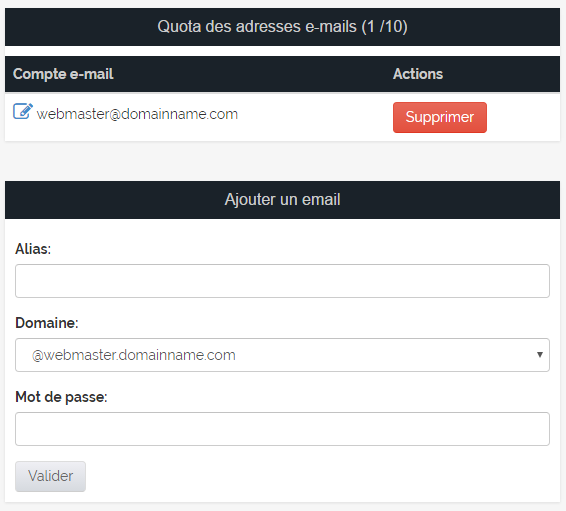Click the (1 /10) quota counter

[385, 27]
